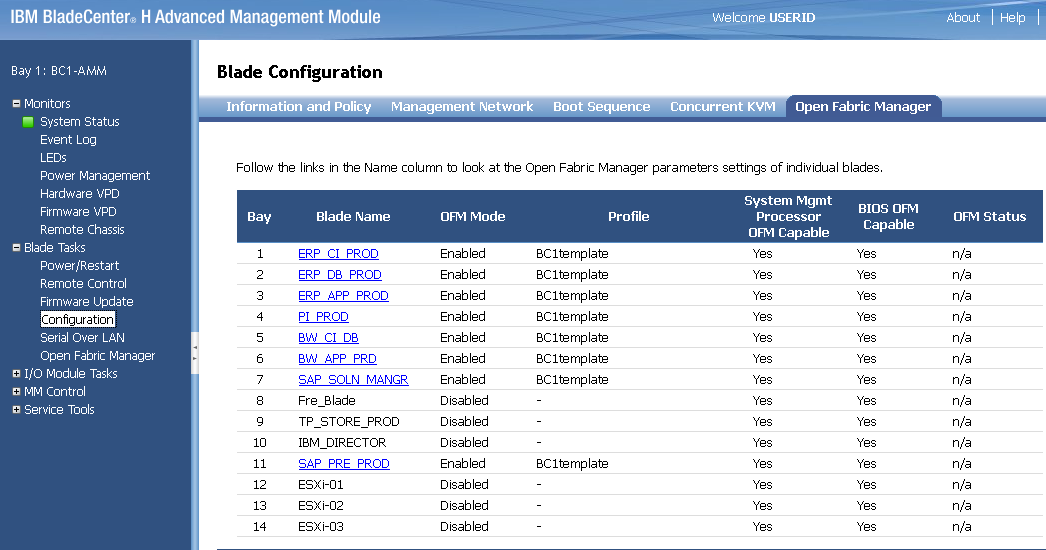Click the Bay 1: BC1-AMM label
Screen dimensions: 1046x550
tap(59, 71)
